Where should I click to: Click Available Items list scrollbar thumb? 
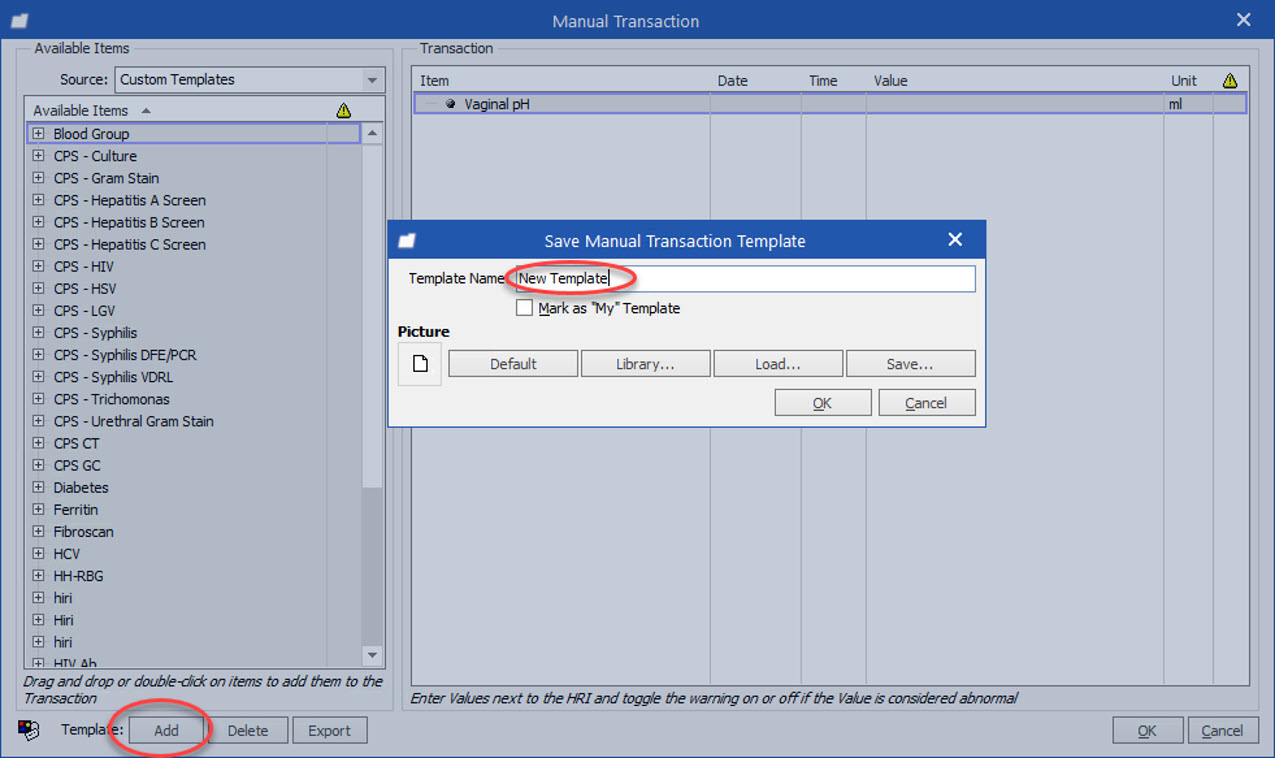coord(372,318)
